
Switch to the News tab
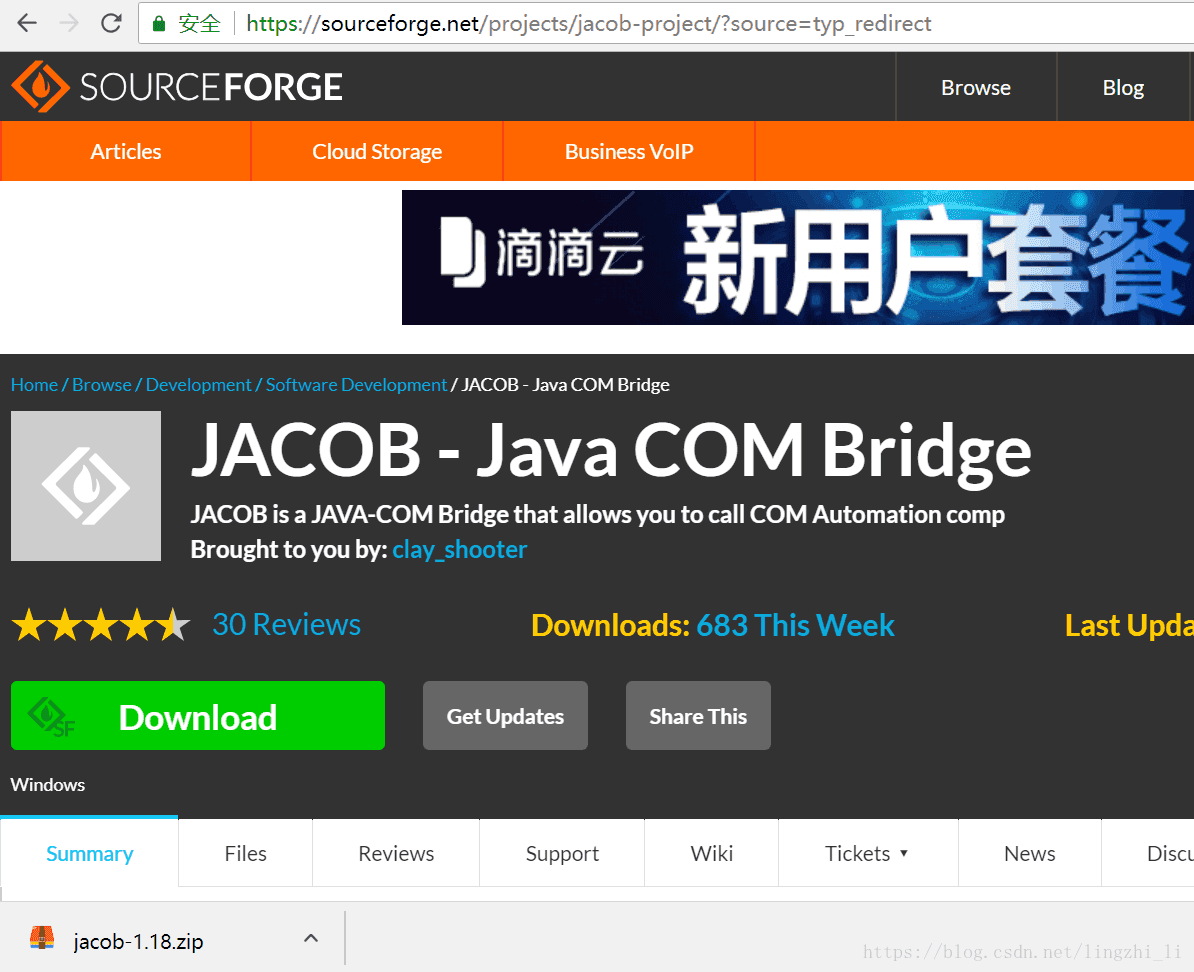pos(1030,853)
